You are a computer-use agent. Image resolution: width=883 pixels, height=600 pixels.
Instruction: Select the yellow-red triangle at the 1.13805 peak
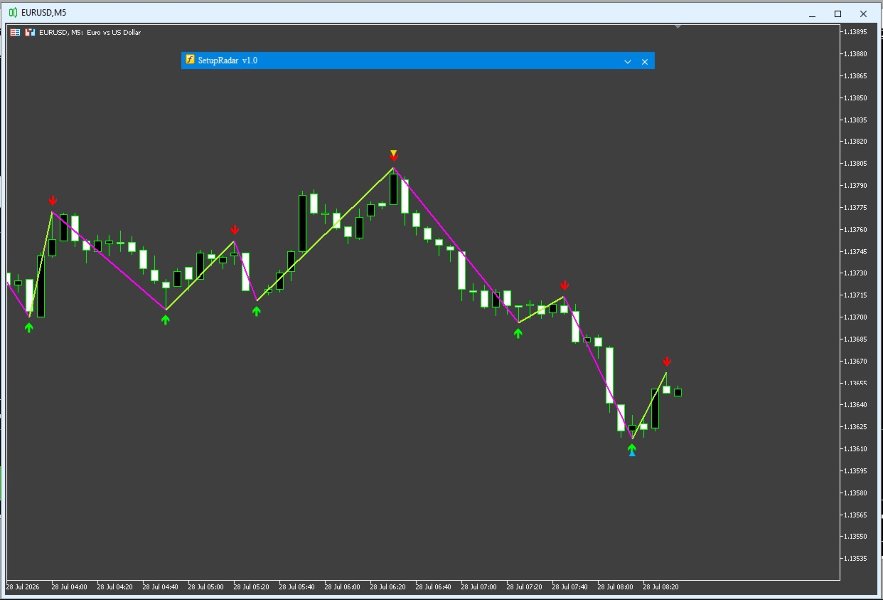[x=394, y=154]
